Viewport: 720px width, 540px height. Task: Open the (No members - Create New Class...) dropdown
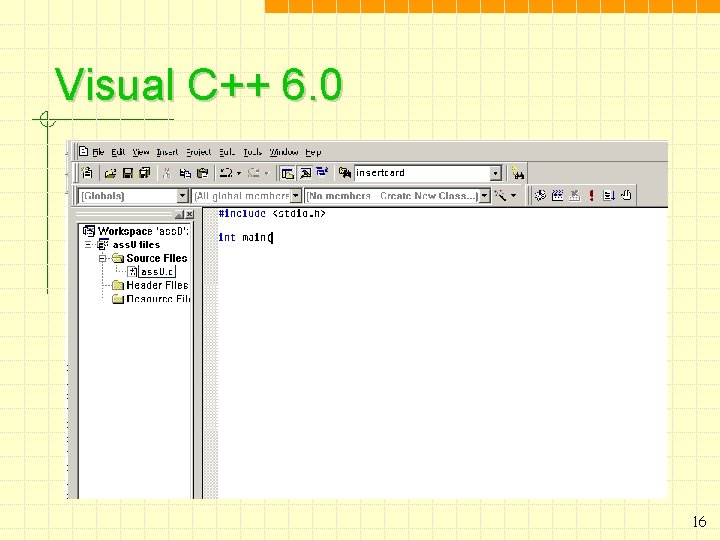[x=484, y=196]
